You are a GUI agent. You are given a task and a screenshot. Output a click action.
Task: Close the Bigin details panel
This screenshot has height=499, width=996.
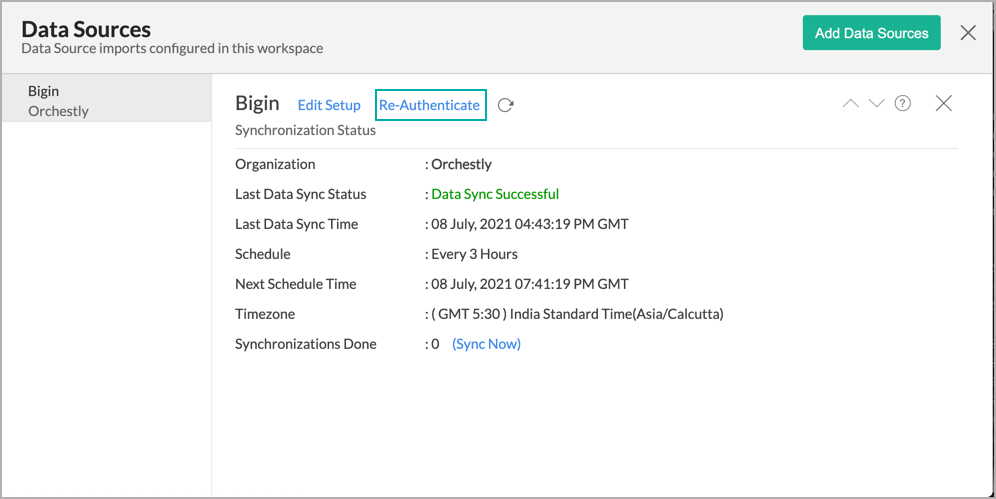click(944, 103)
